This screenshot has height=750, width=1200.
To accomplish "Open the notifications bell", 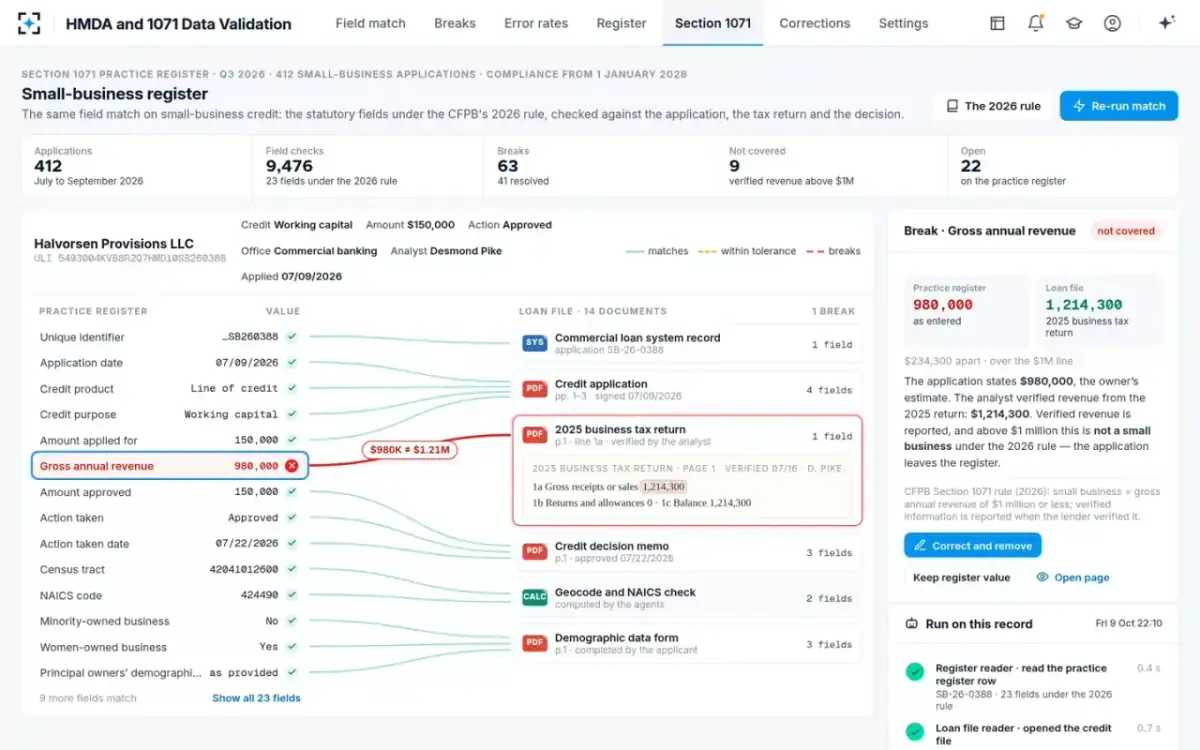I will 1036,23.
